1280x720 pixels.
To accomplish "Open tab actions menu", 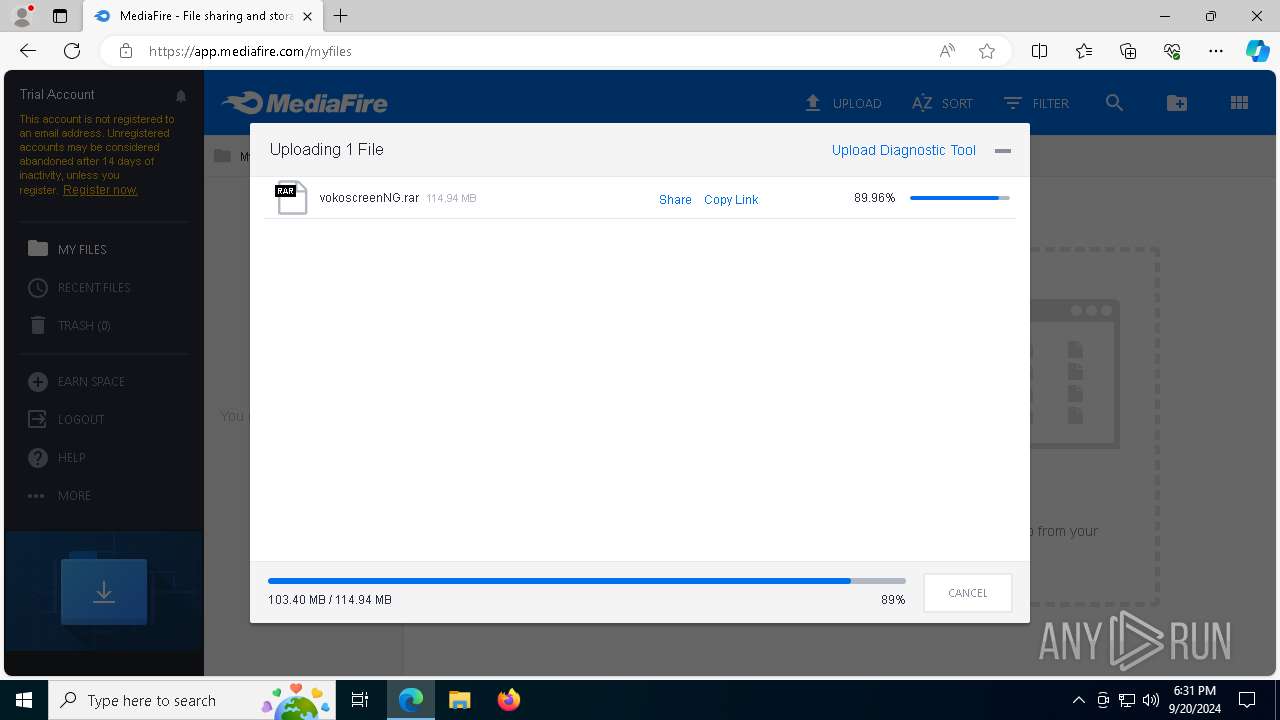I will (60, 16).
